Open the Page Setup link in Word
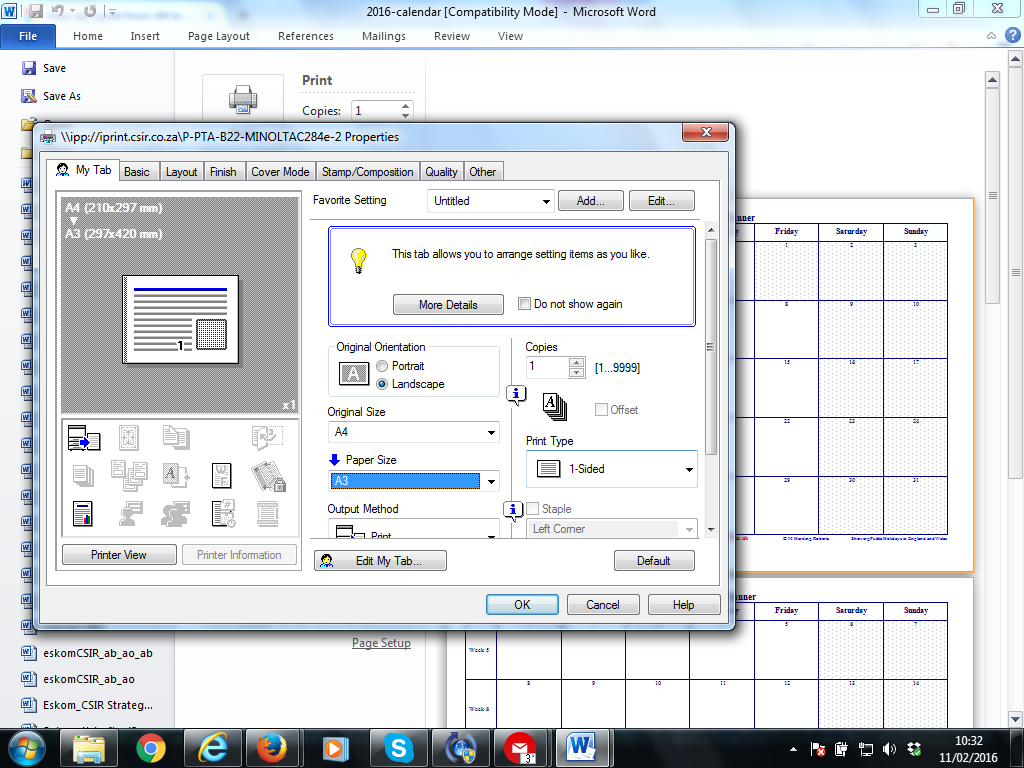Image resolution: width=1024 pixels, height=768 pixels. pos(381,643)
